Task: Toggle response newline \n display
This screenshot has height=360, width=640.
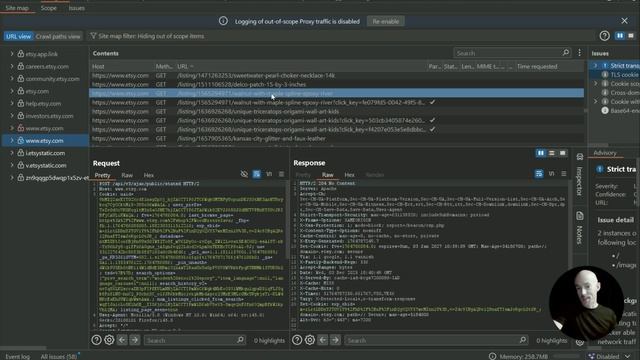Action: coord(551,173)
